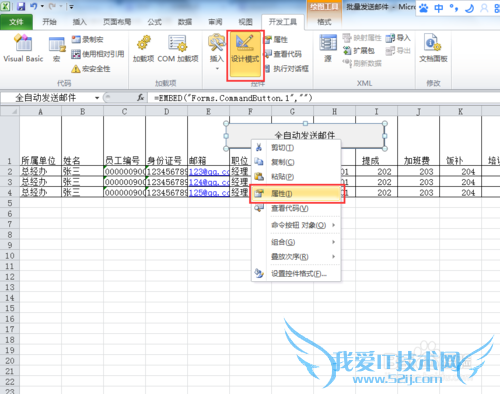This screenshot has height=394, width=500.
Task: Choose View Code (查看代码) in context menu
Action: point(297,208)
